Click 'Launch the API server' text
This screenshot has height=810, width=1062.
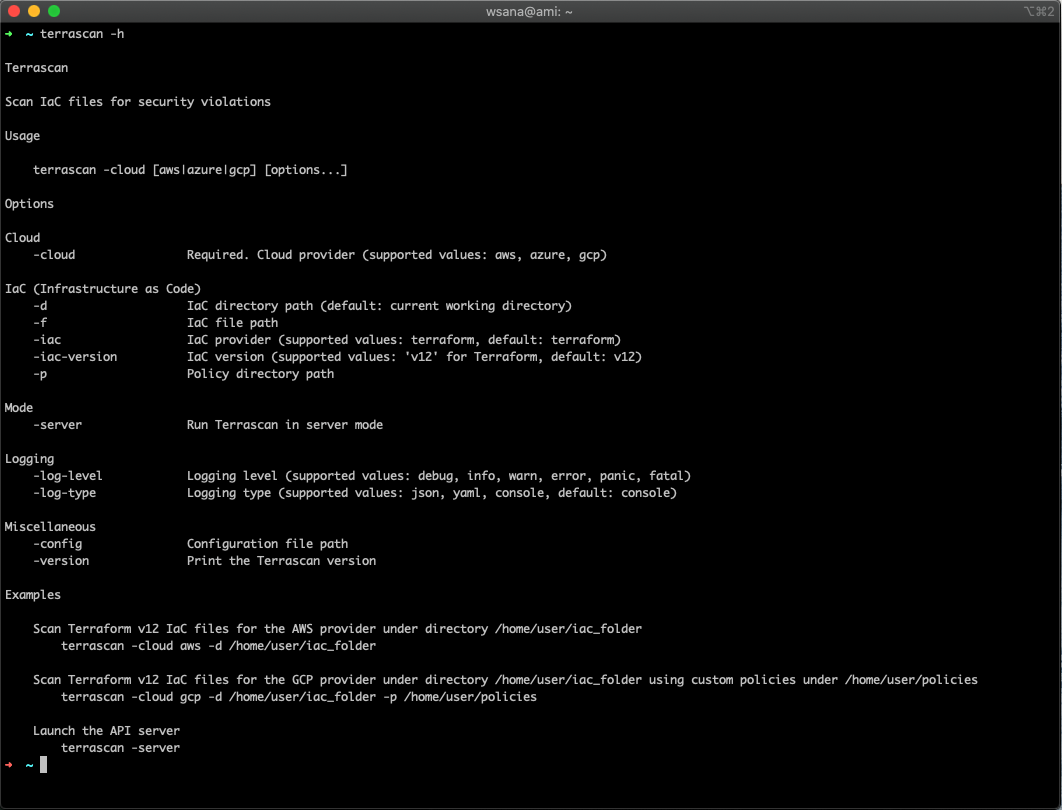click(106, 731)
